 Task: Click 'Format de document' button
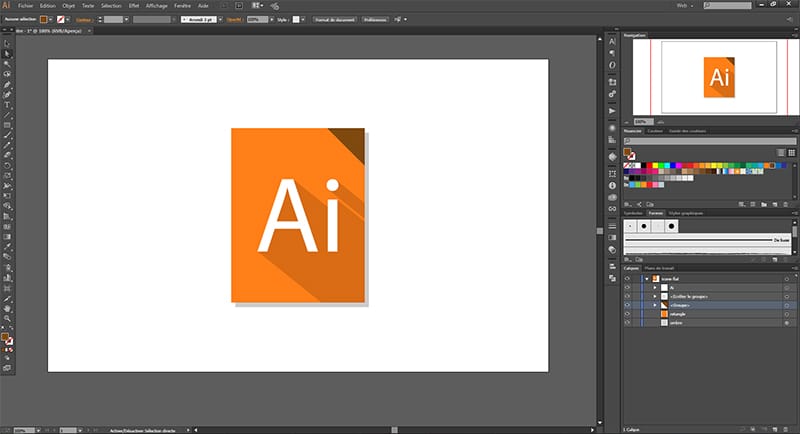pos(335,19)
